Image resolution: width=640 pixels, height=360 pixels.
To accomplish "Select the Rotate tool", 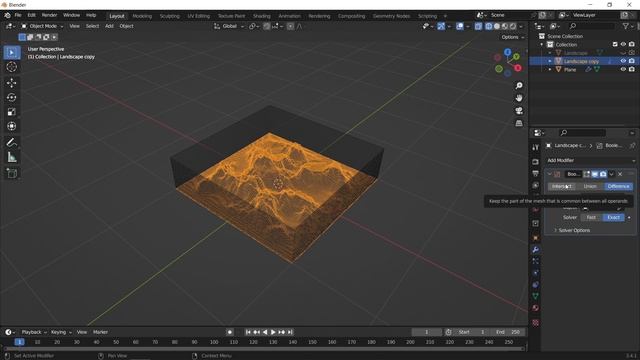I will pos(11,97).
